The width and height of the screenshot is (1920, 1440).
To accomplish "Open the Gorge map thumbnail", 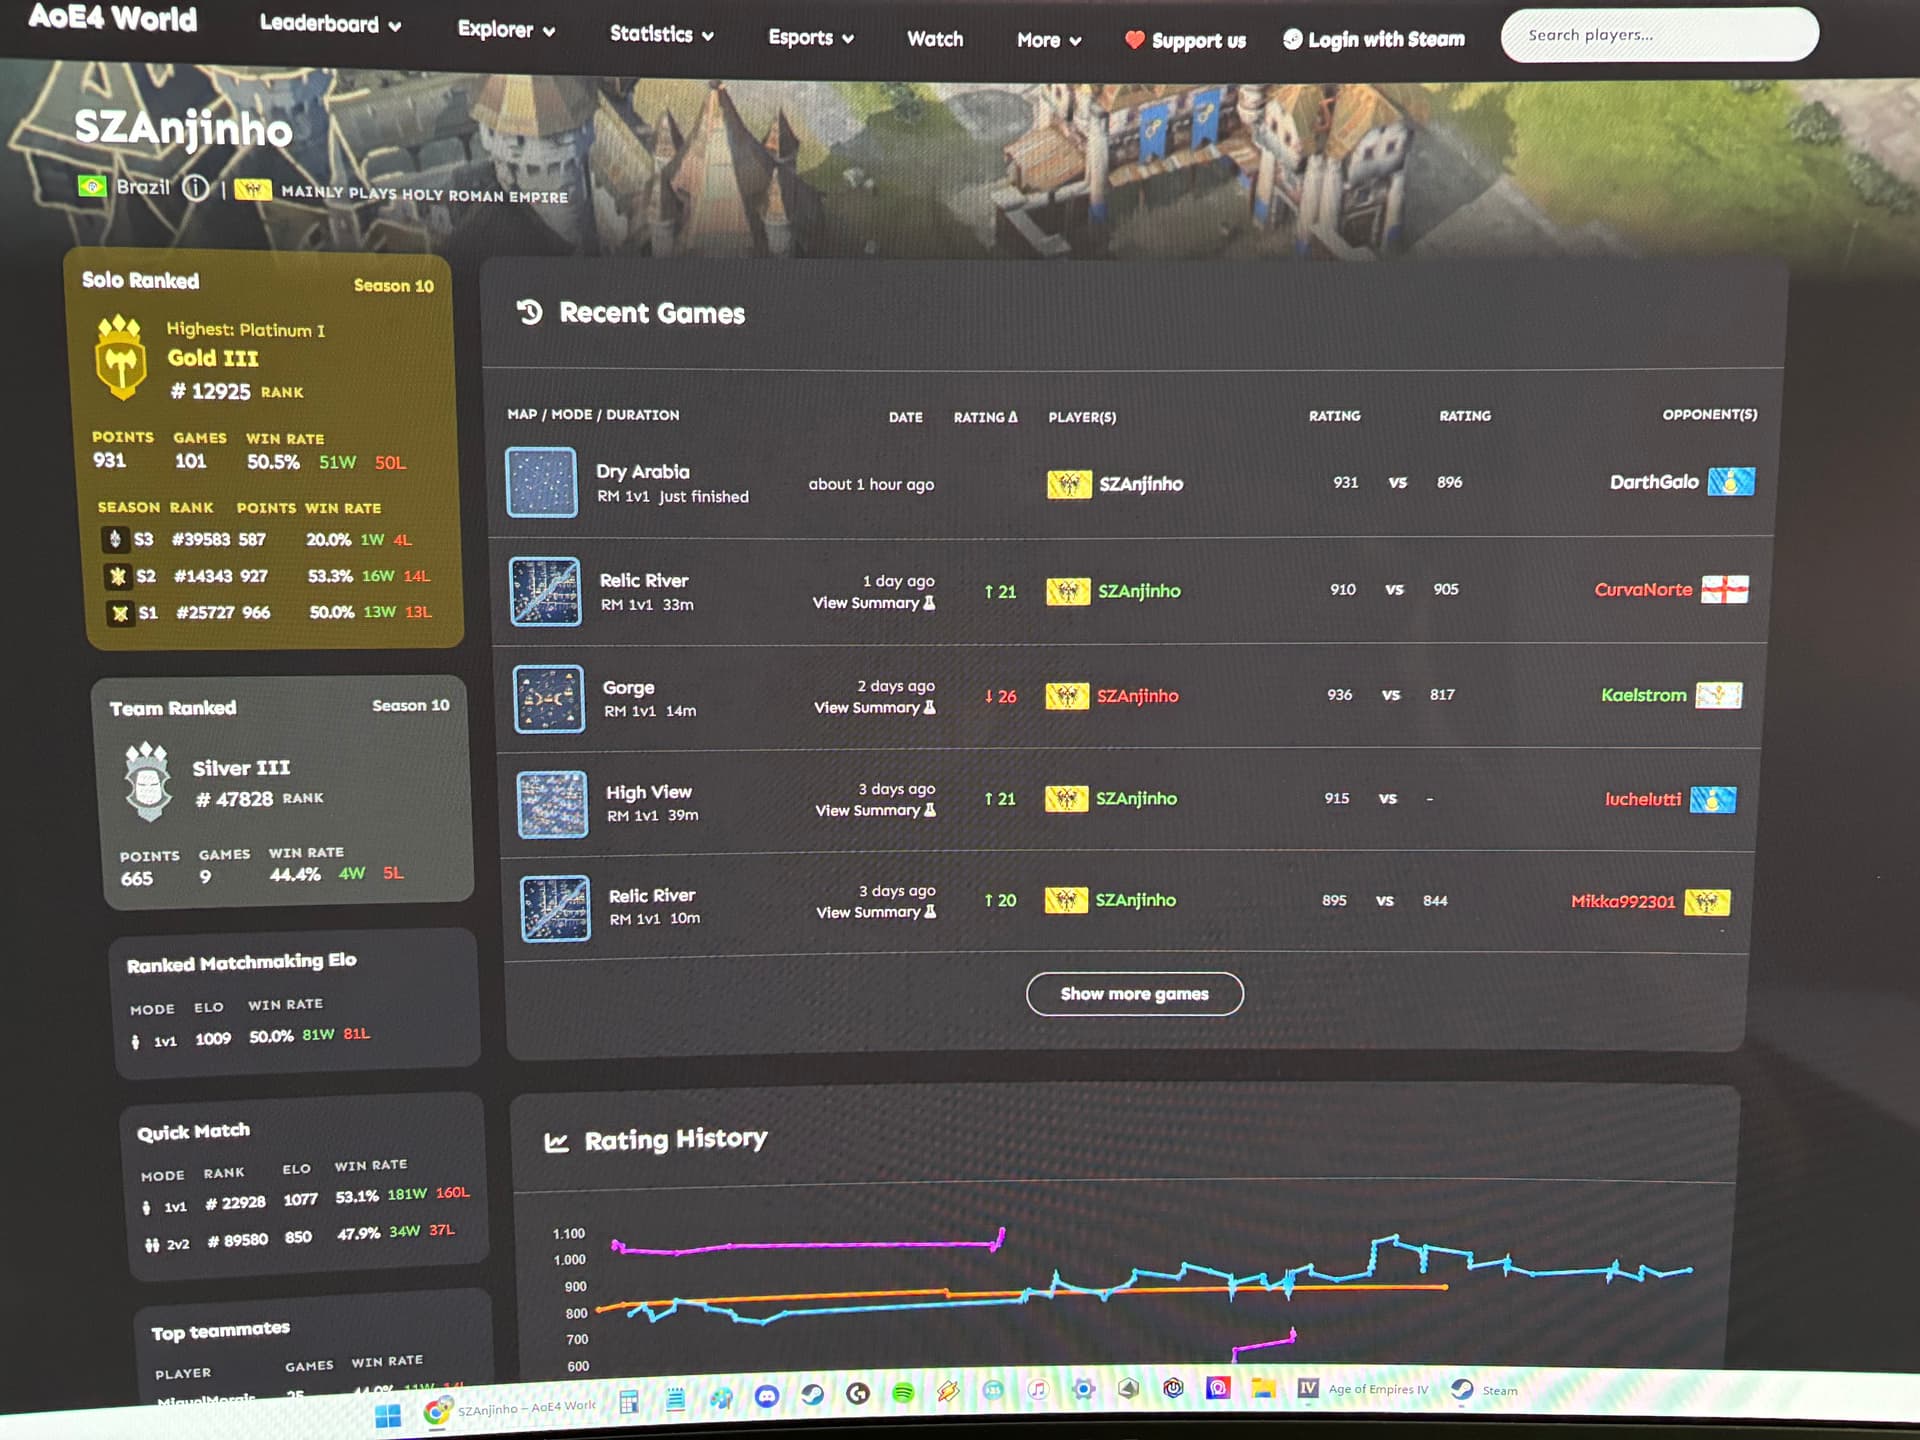I will [x=548, y=699].
